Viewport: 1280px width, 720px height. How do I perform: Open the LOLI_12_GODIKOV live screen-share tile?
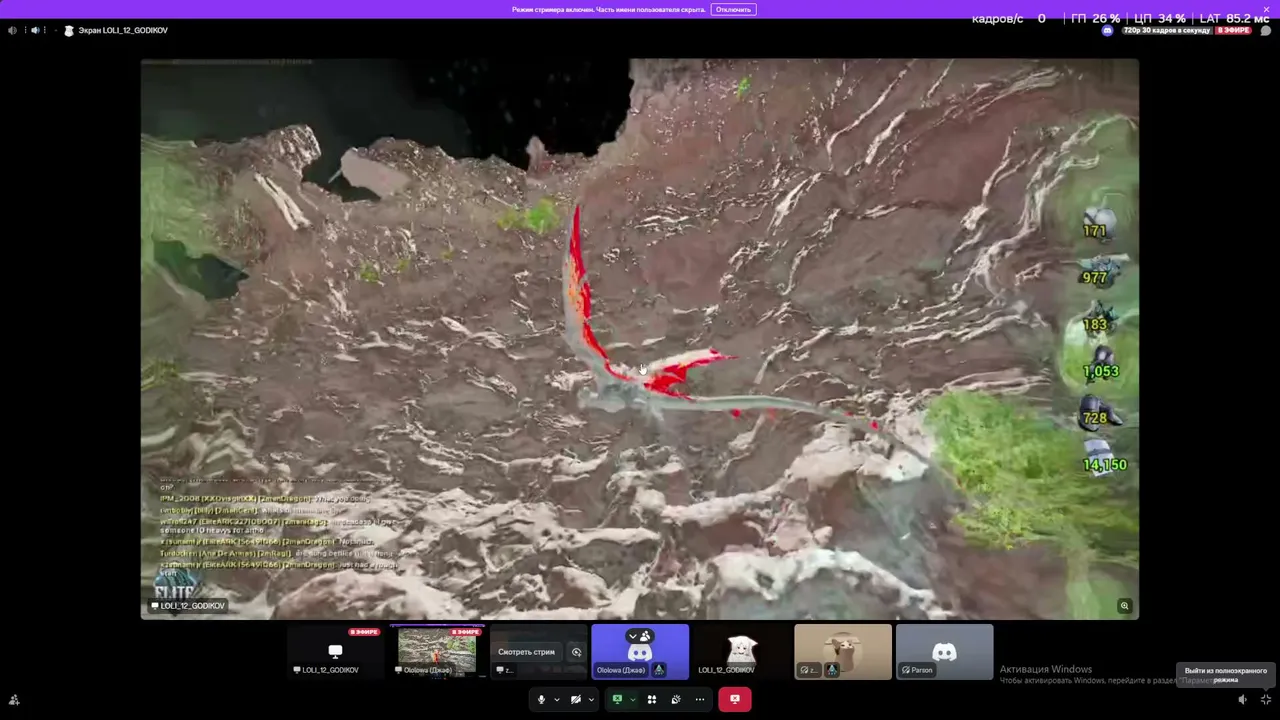pyautogui.click(x=335, y=652)
